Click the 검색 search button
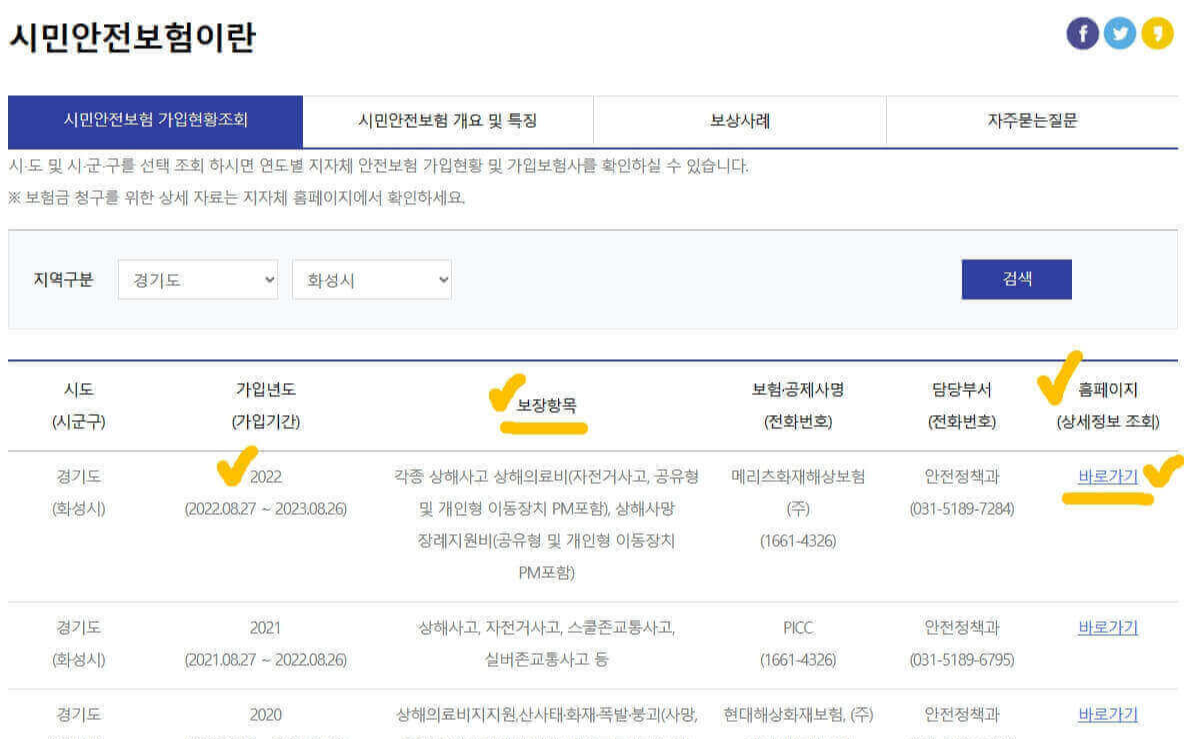The image size is (1184, 739). coord(1016,279)
